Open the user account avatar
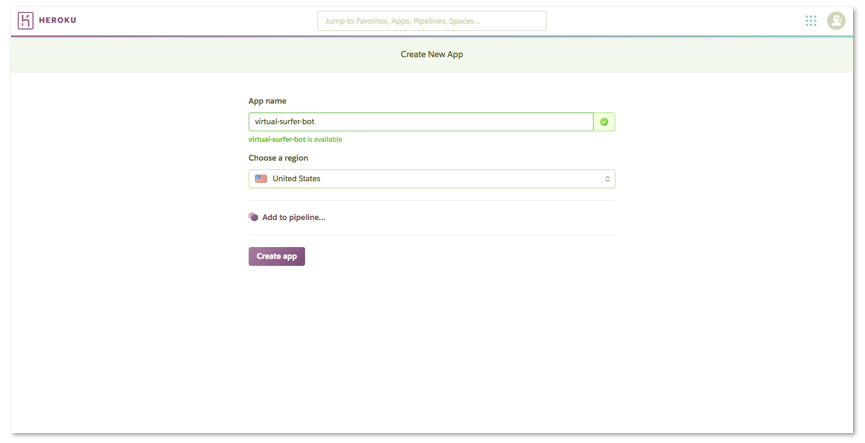 click(x=836, y=21)
